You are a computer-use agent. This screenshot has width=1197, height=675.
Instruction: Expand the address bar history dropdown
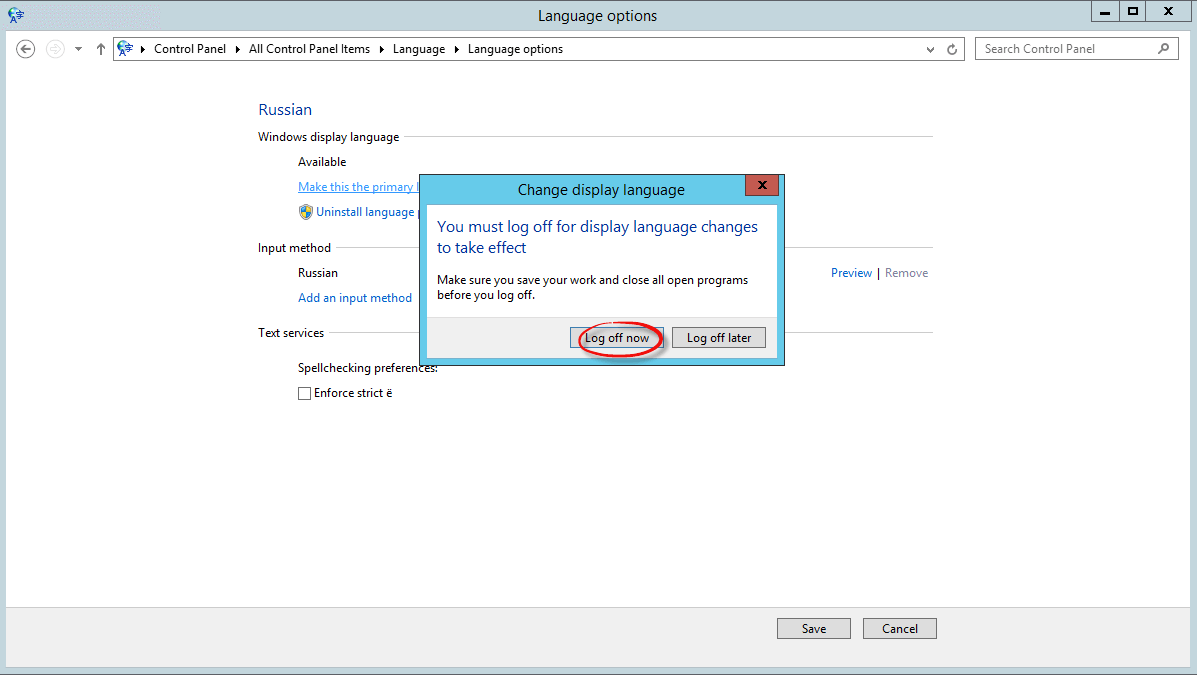pos(930,49)
